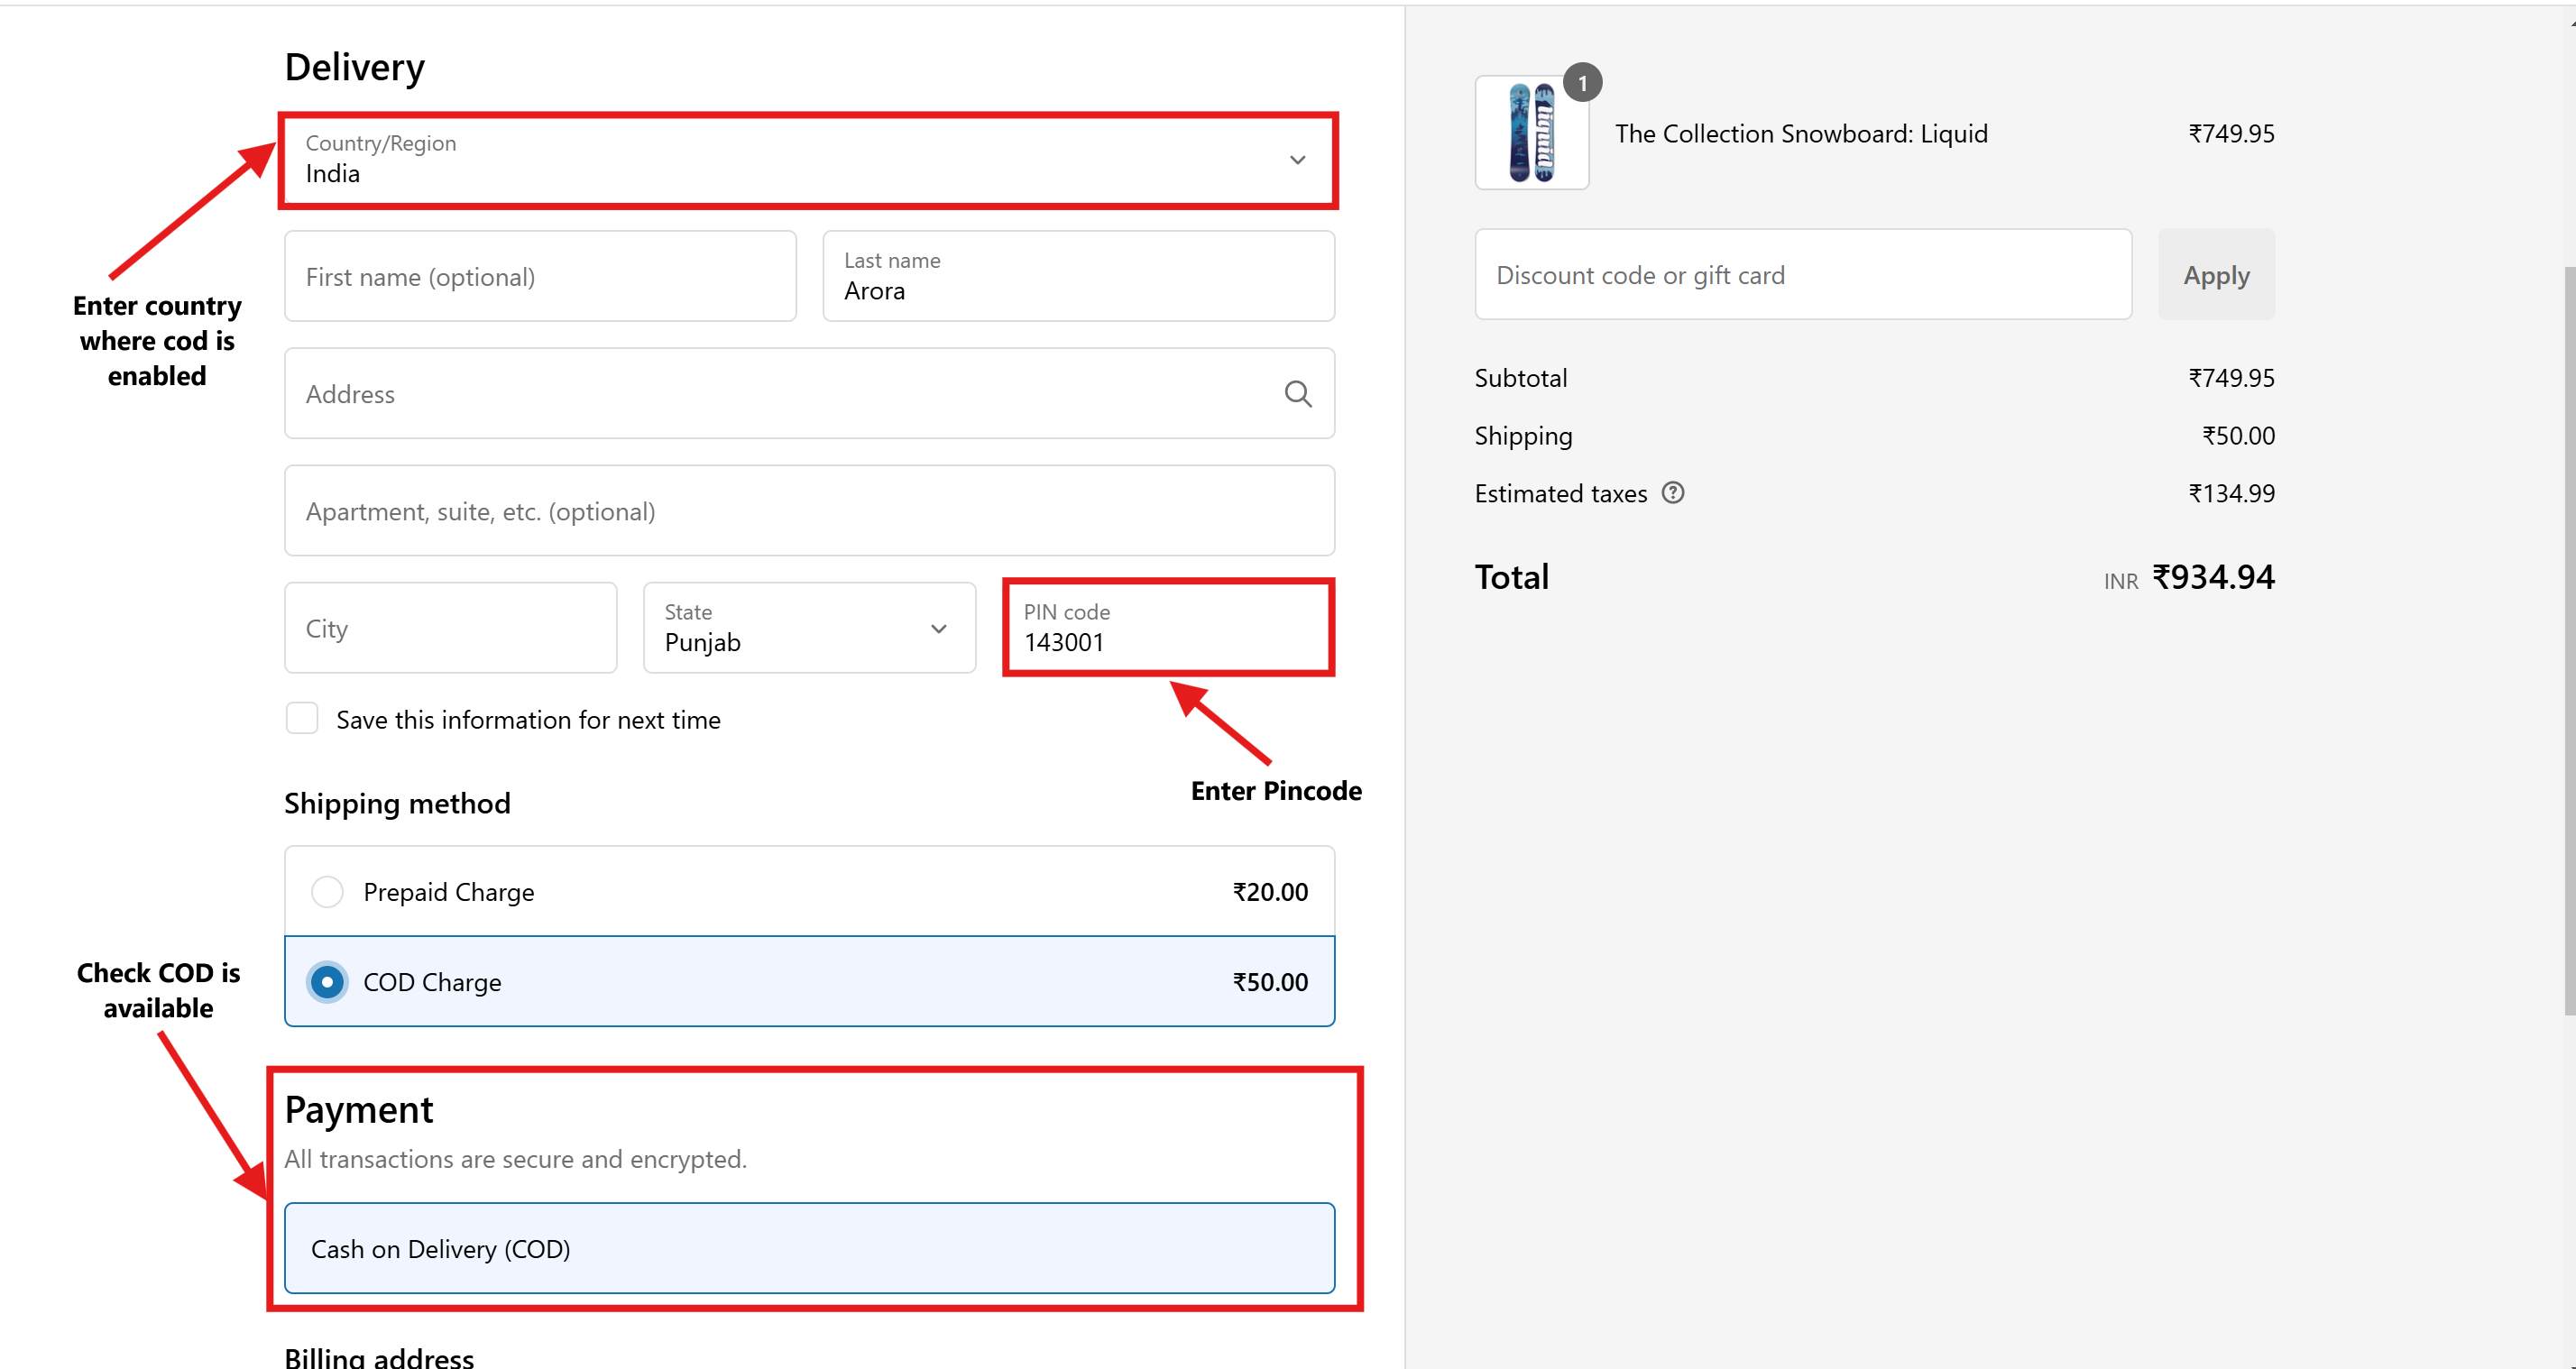The image size is (2576, 1369).
Task: Click the page vertical scrollbar
Action: click(x=2568, y=640)
